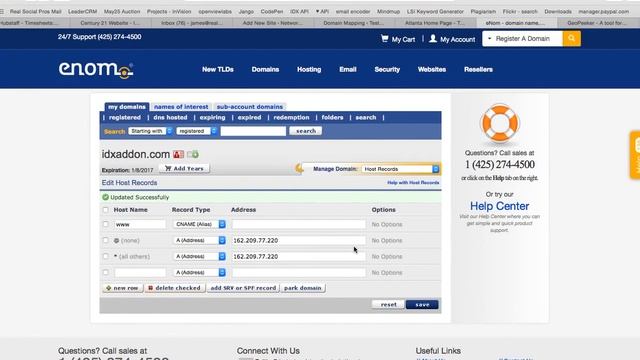This screenshot has width=640, height=360.
Task: Switch to the Atlanta Home Page browser tab
Action: pos(435,23)
